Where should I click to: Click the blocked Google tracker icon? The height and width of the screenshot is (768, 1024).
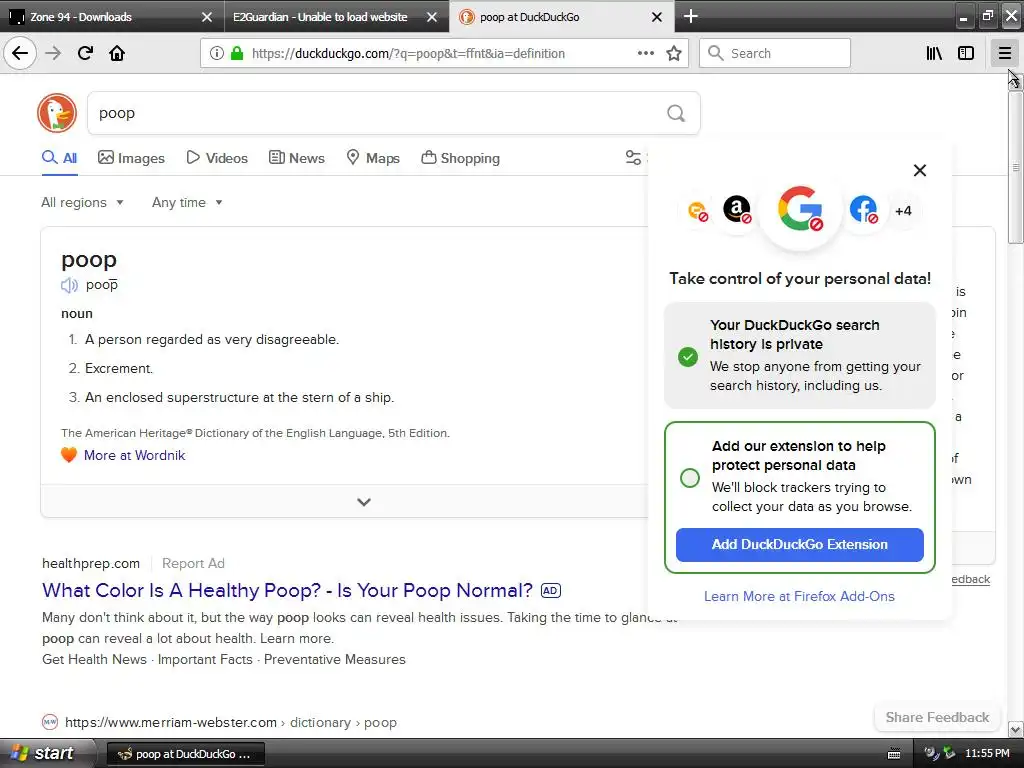(800, 209)
